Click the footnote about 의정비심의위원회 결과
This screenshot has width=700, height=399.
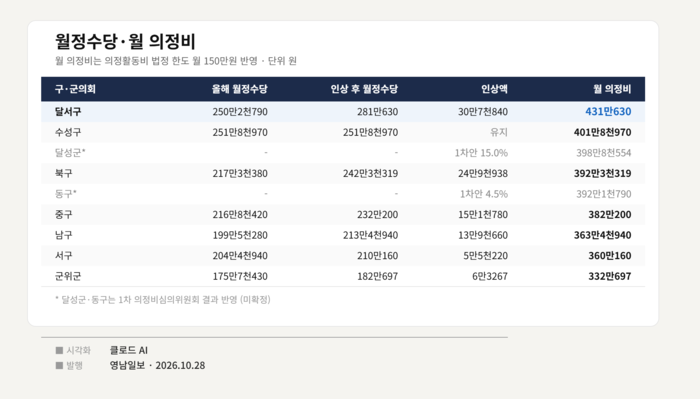point(162,299)
